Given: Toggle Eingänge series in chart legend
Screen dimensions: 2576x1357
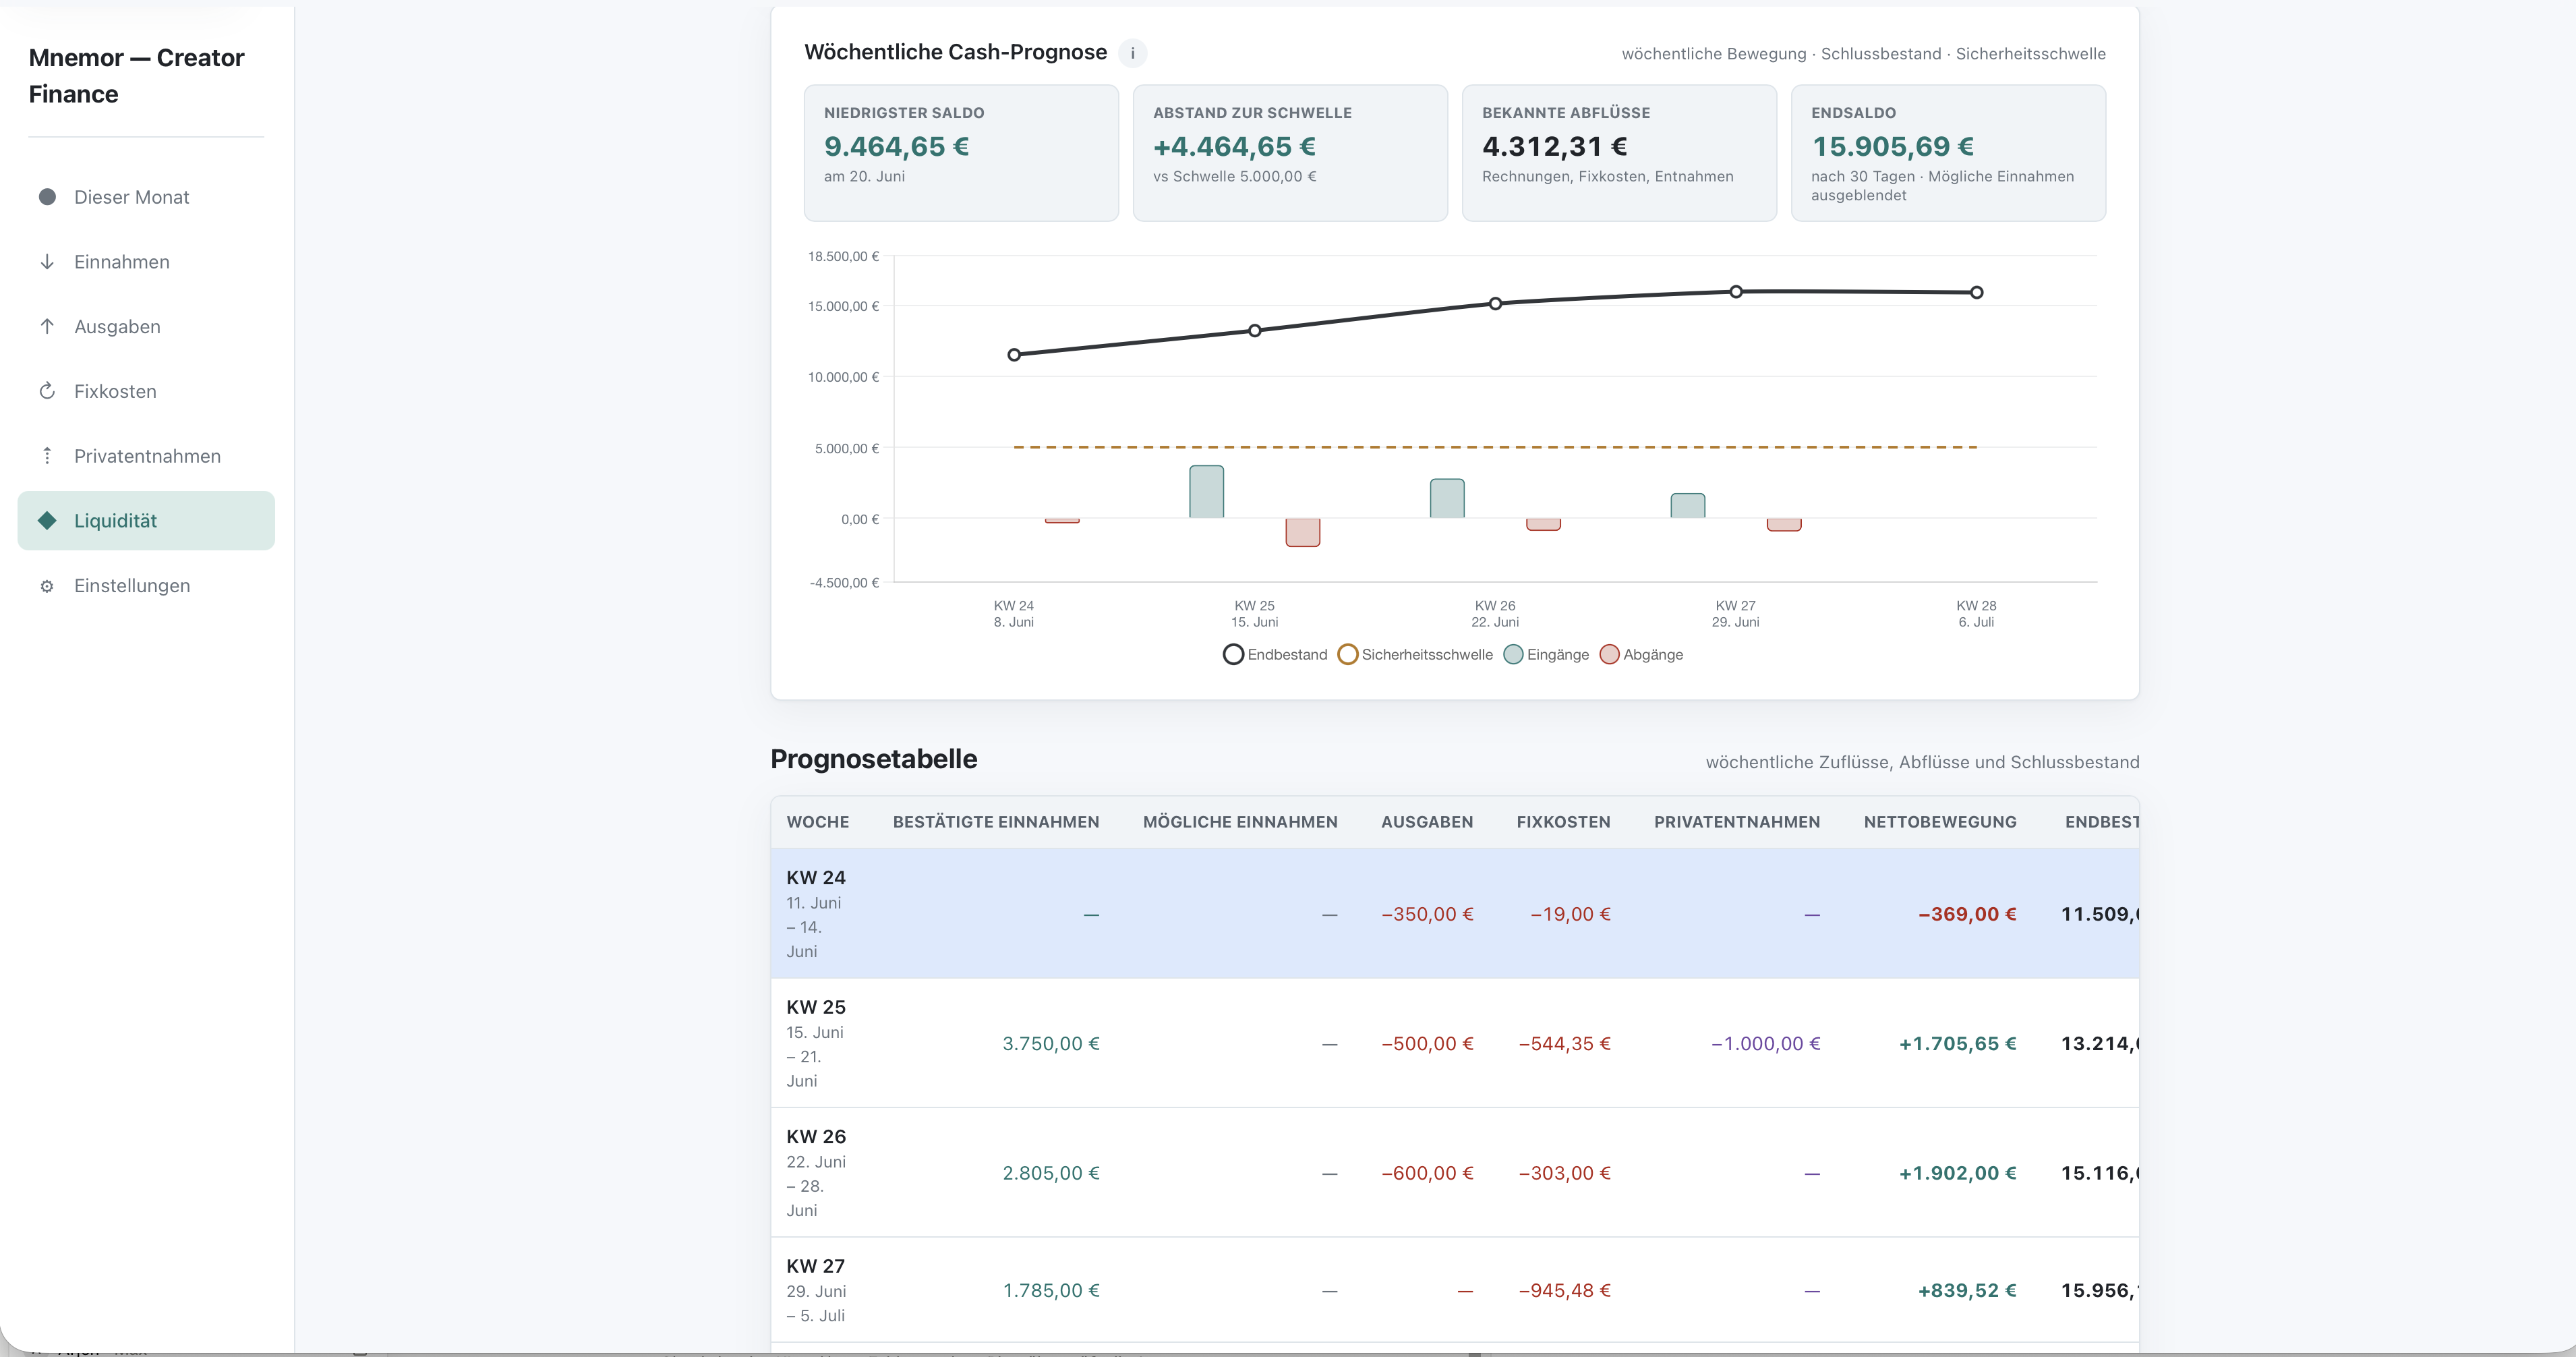Looking at the screenshot, I should click(x=1546, y=655).
